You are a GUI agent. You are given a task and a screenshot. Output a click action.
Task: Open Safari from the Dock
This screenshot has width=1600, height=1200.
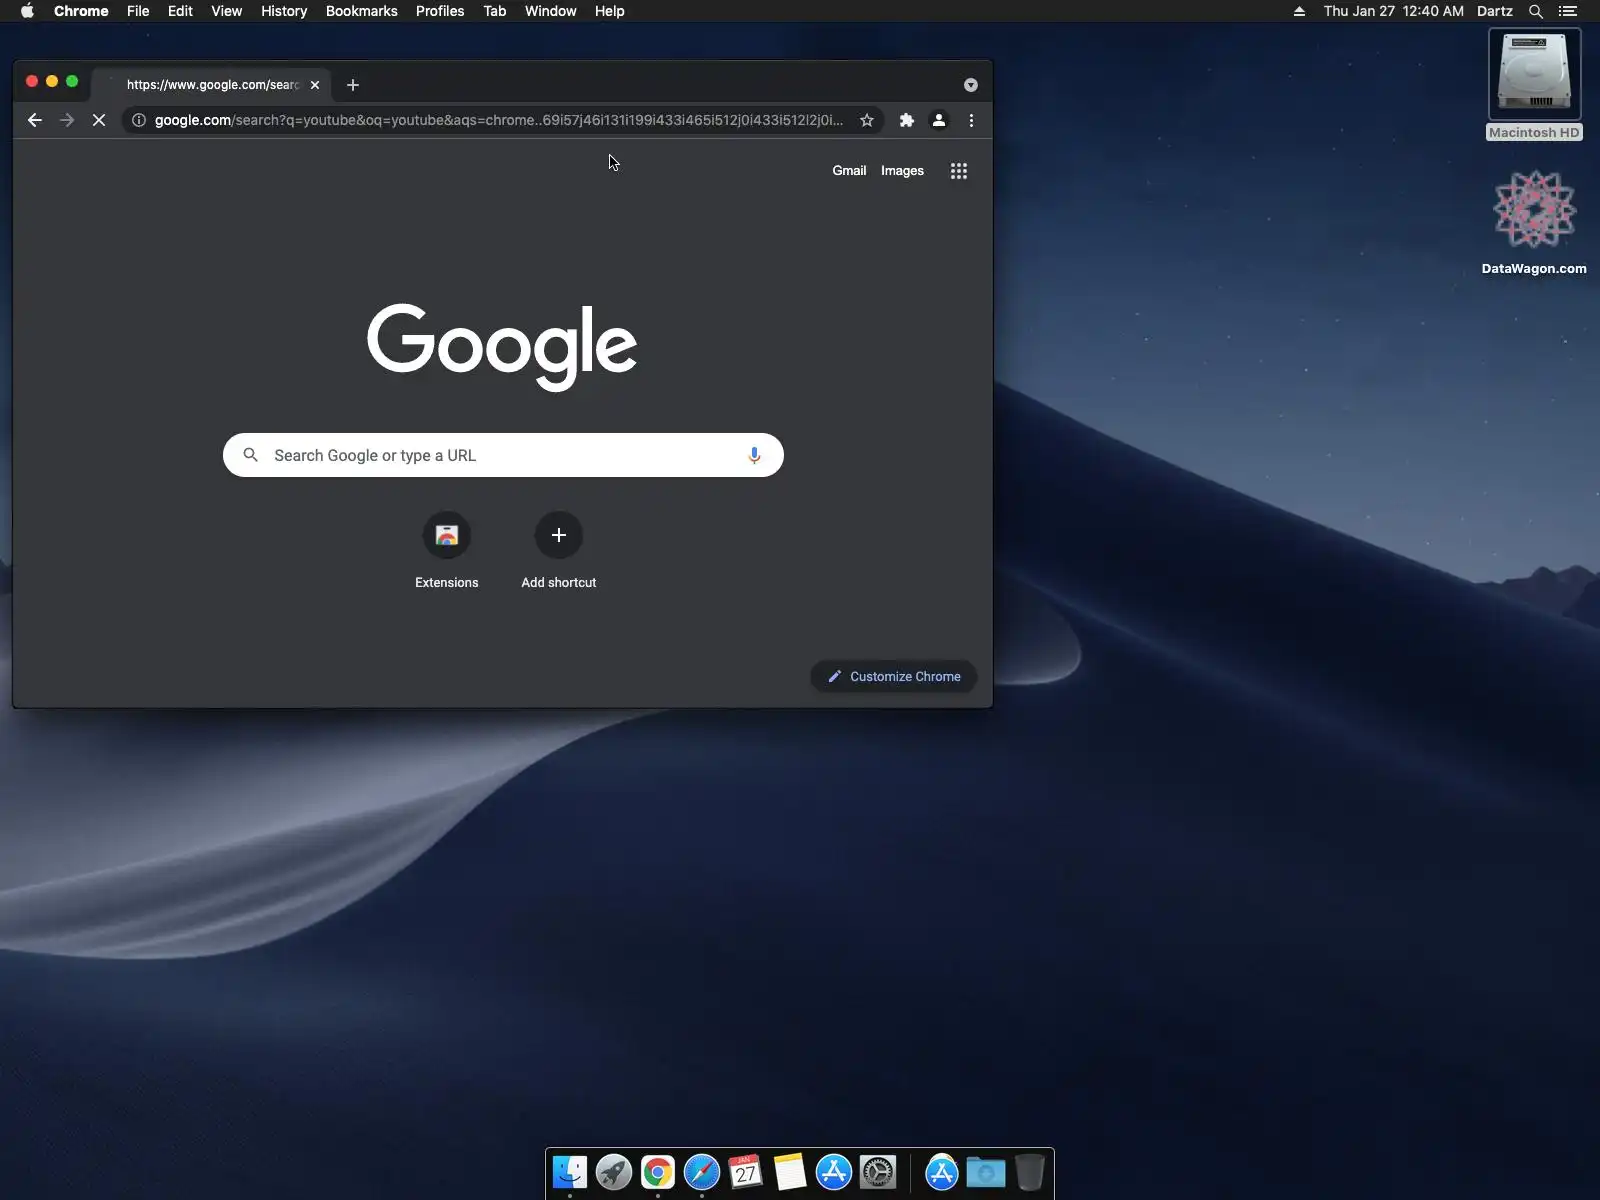coord(702,1172)
